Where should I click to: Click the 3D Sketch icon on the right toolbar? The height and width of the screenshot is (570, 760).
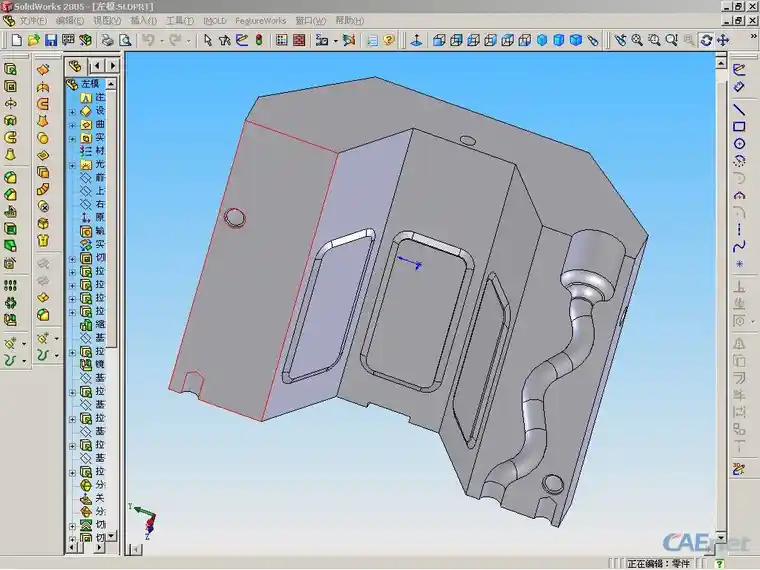click(739, 469)
